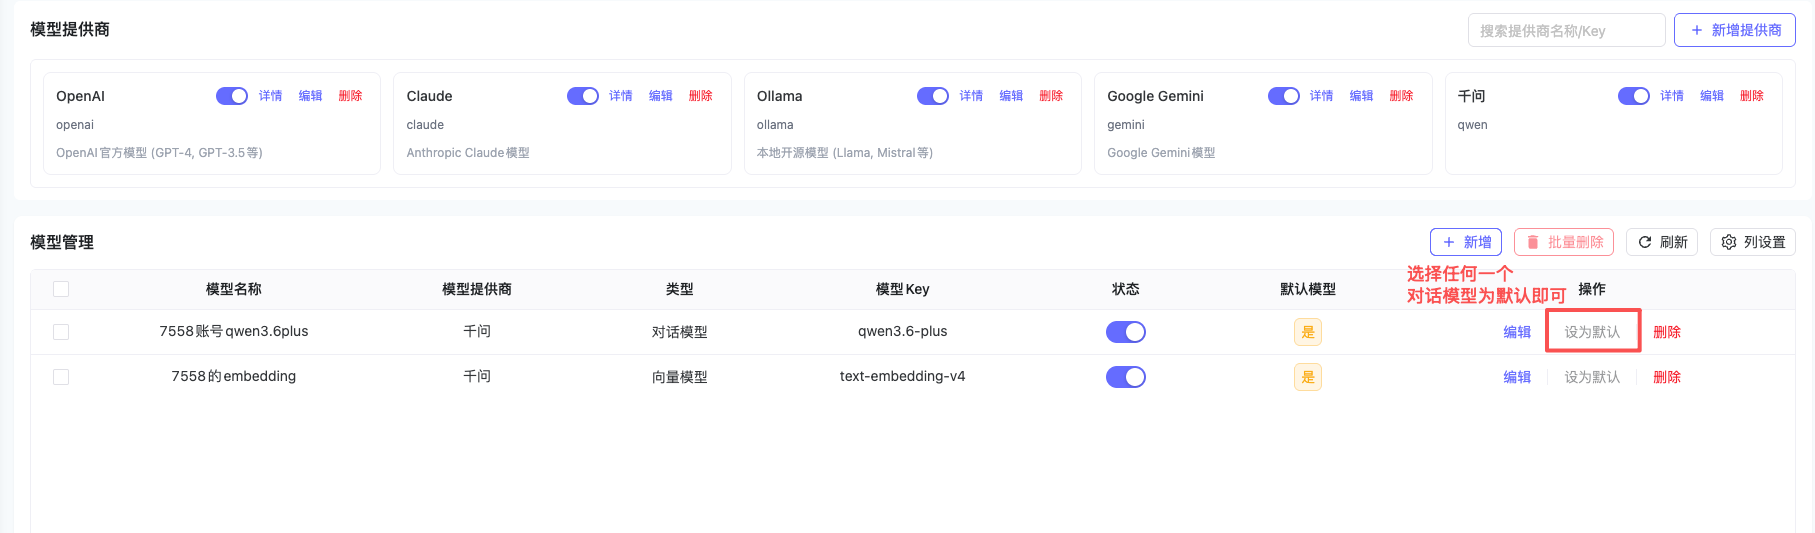
Task: Click the 7558的embedding name cell
Action: (234, 377)
